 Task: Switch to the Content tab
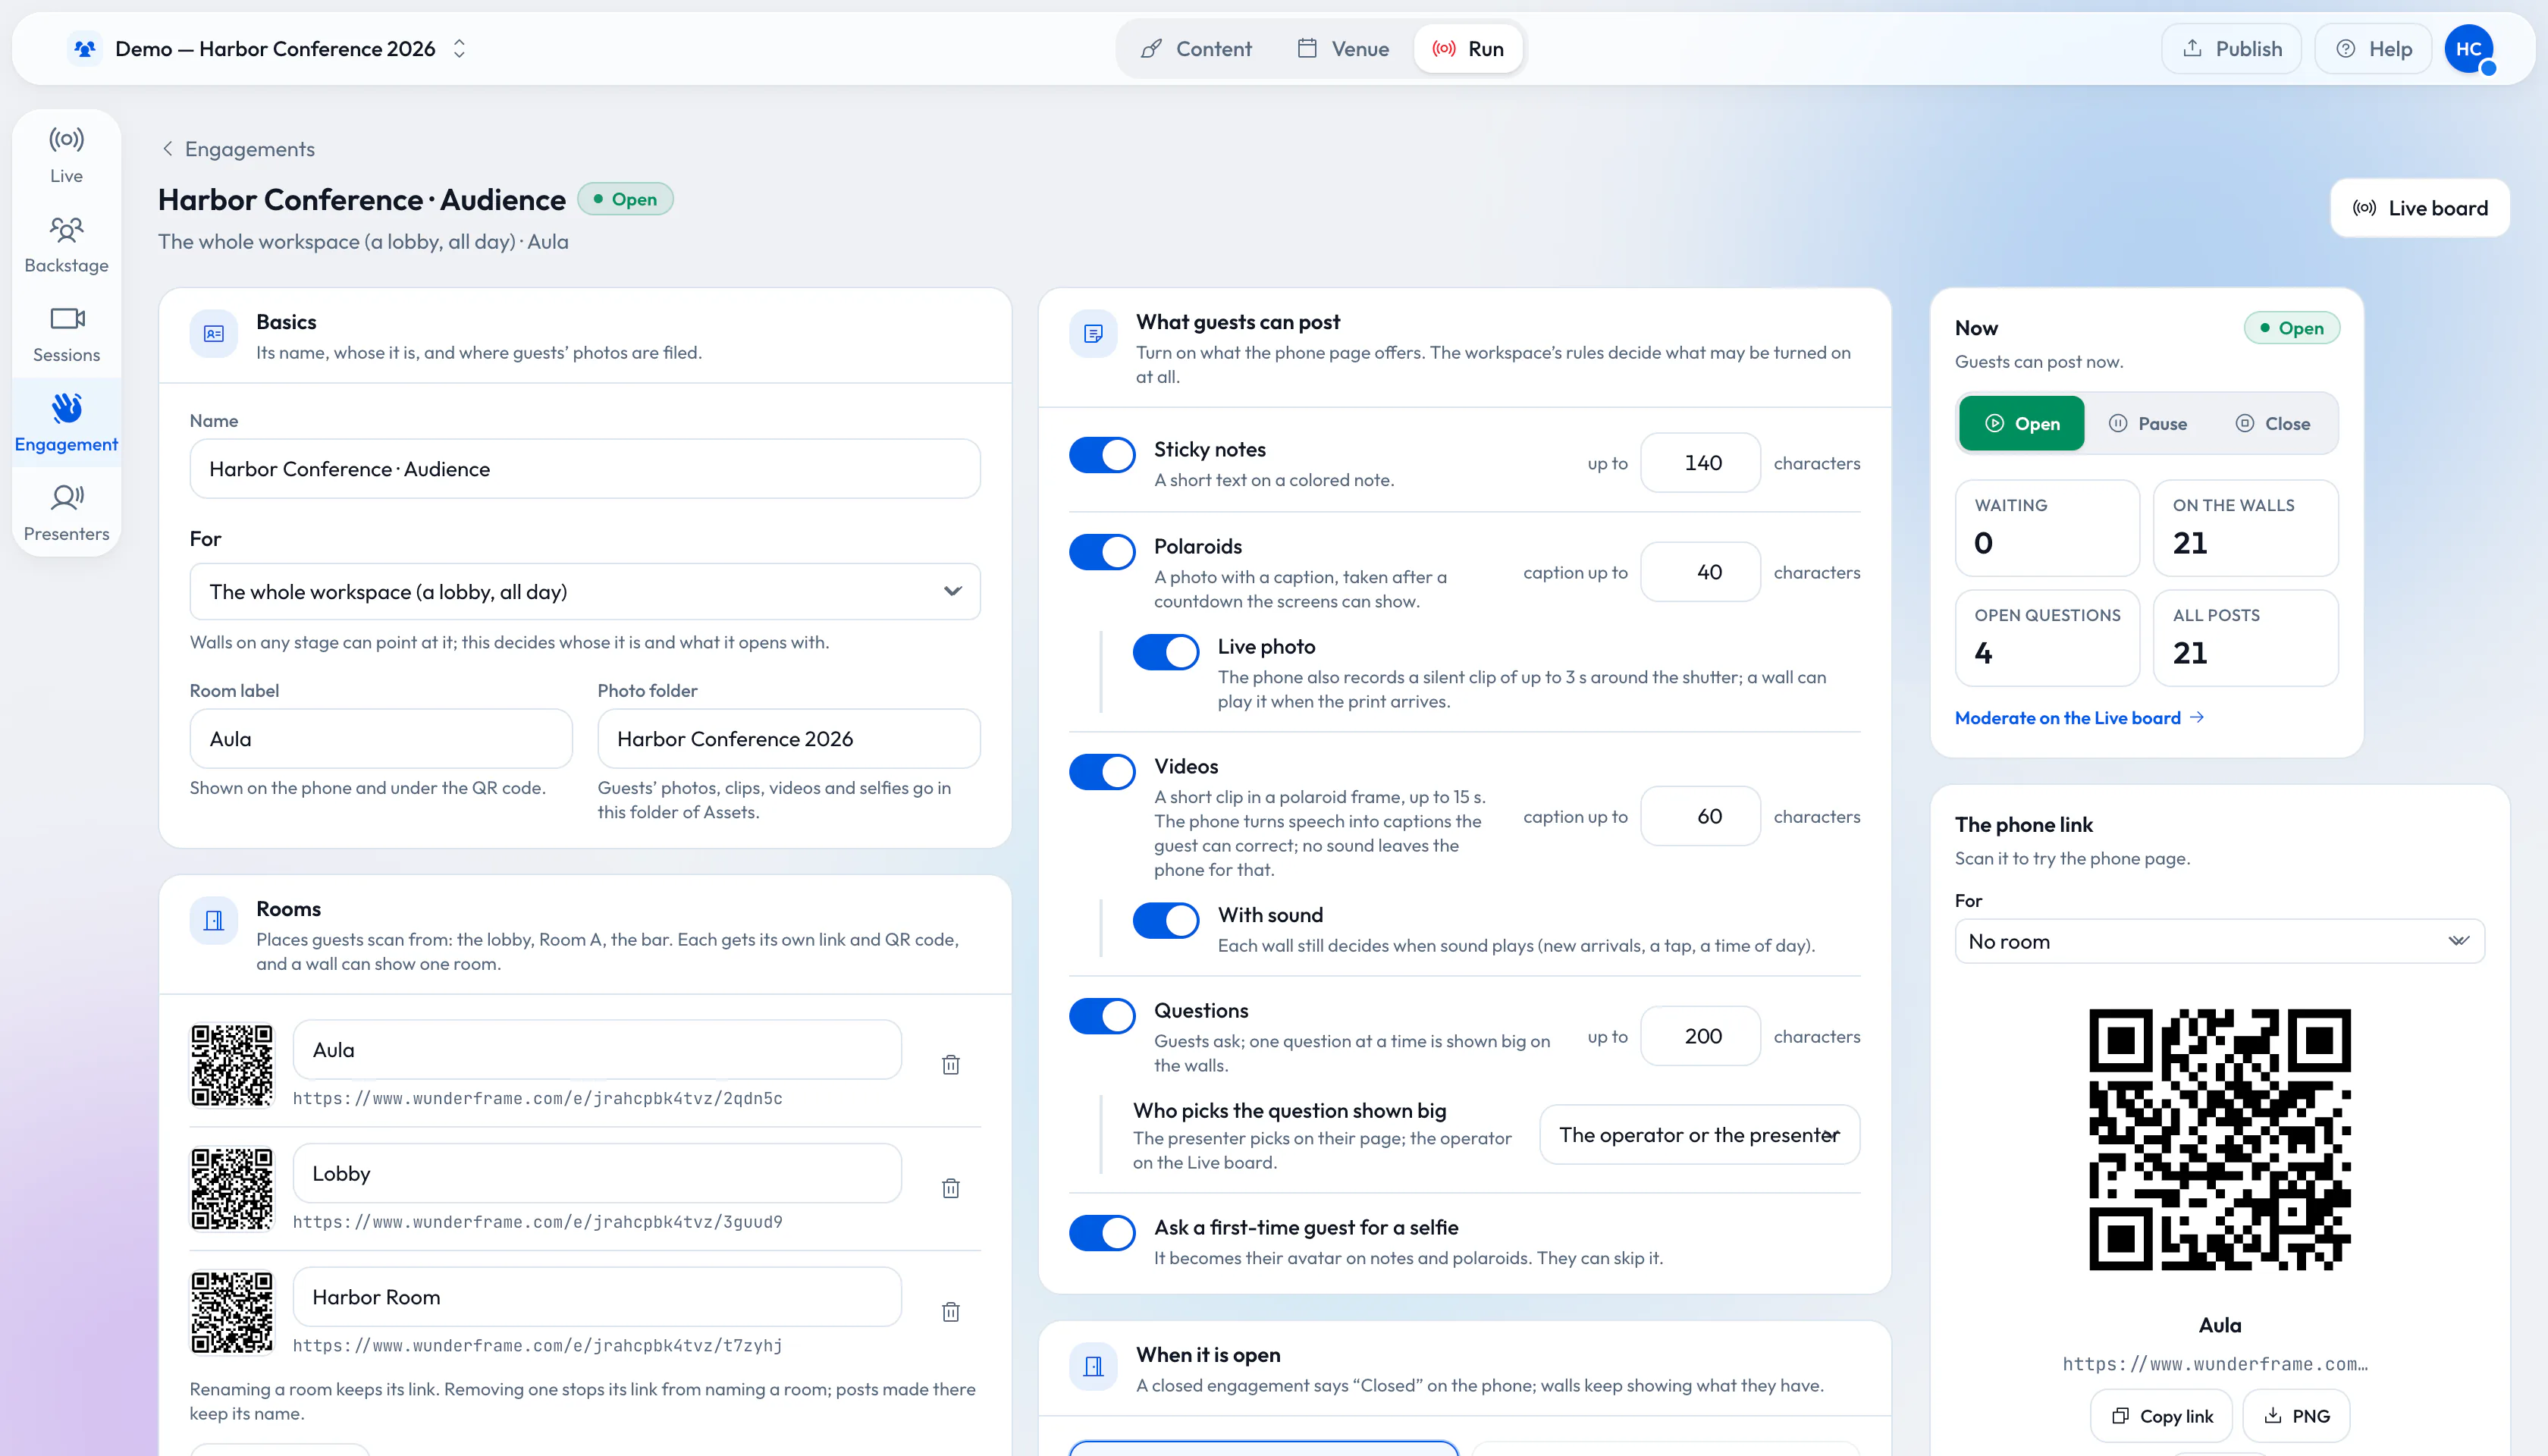click(x=1196, y=49)
